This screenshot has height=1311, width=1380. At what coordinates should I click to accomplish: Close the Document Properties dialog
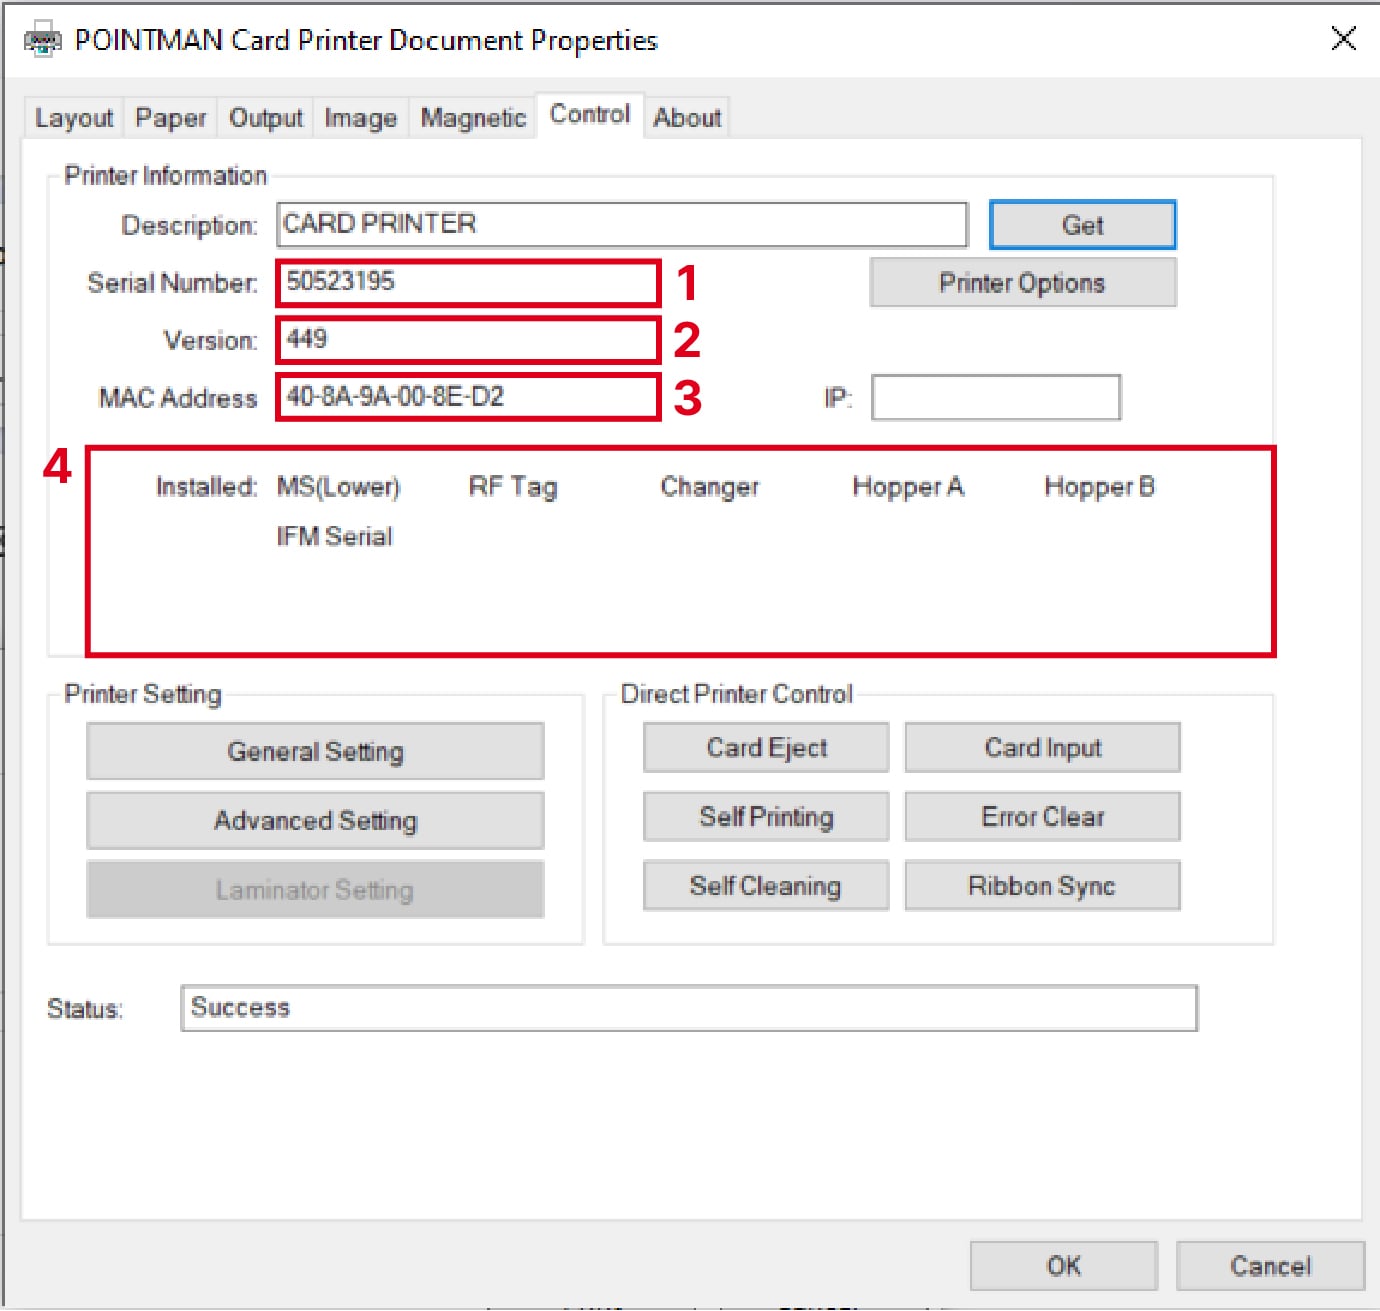tap(1343, 39)
